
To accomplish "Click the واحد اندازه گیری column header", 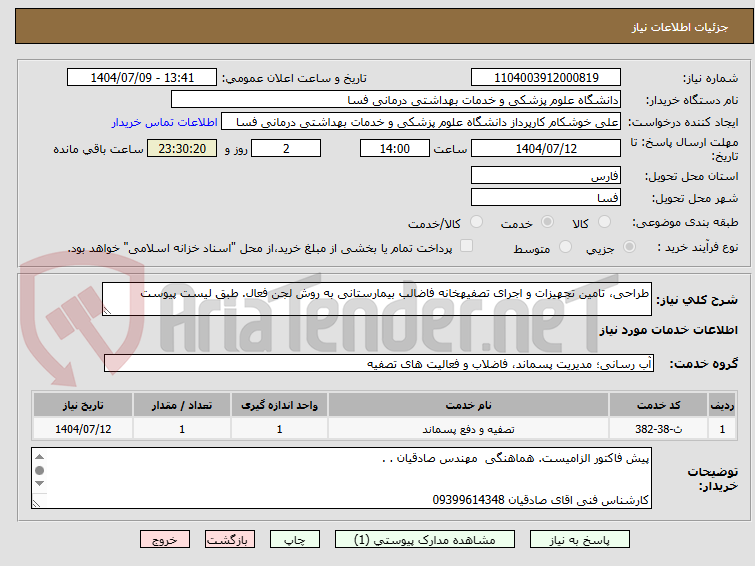I will 279,405.
